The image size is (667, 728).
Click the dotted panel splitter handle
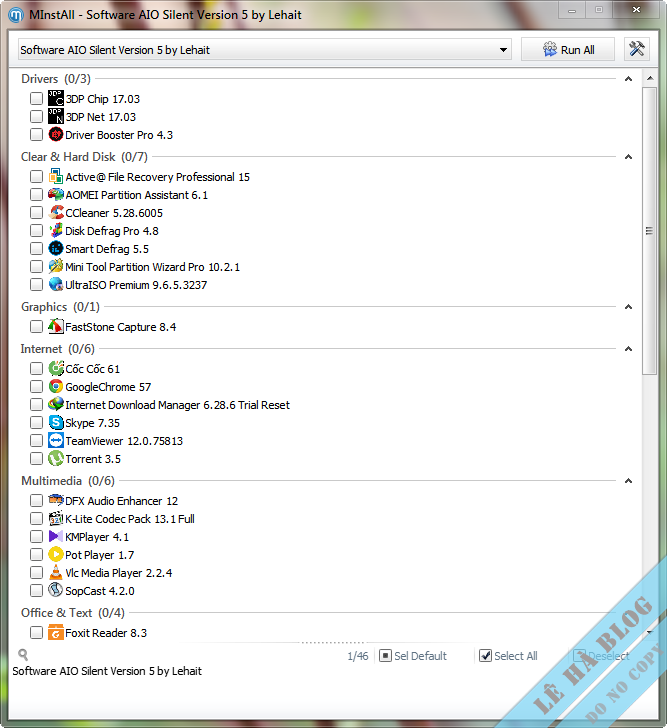coord(332,643)
